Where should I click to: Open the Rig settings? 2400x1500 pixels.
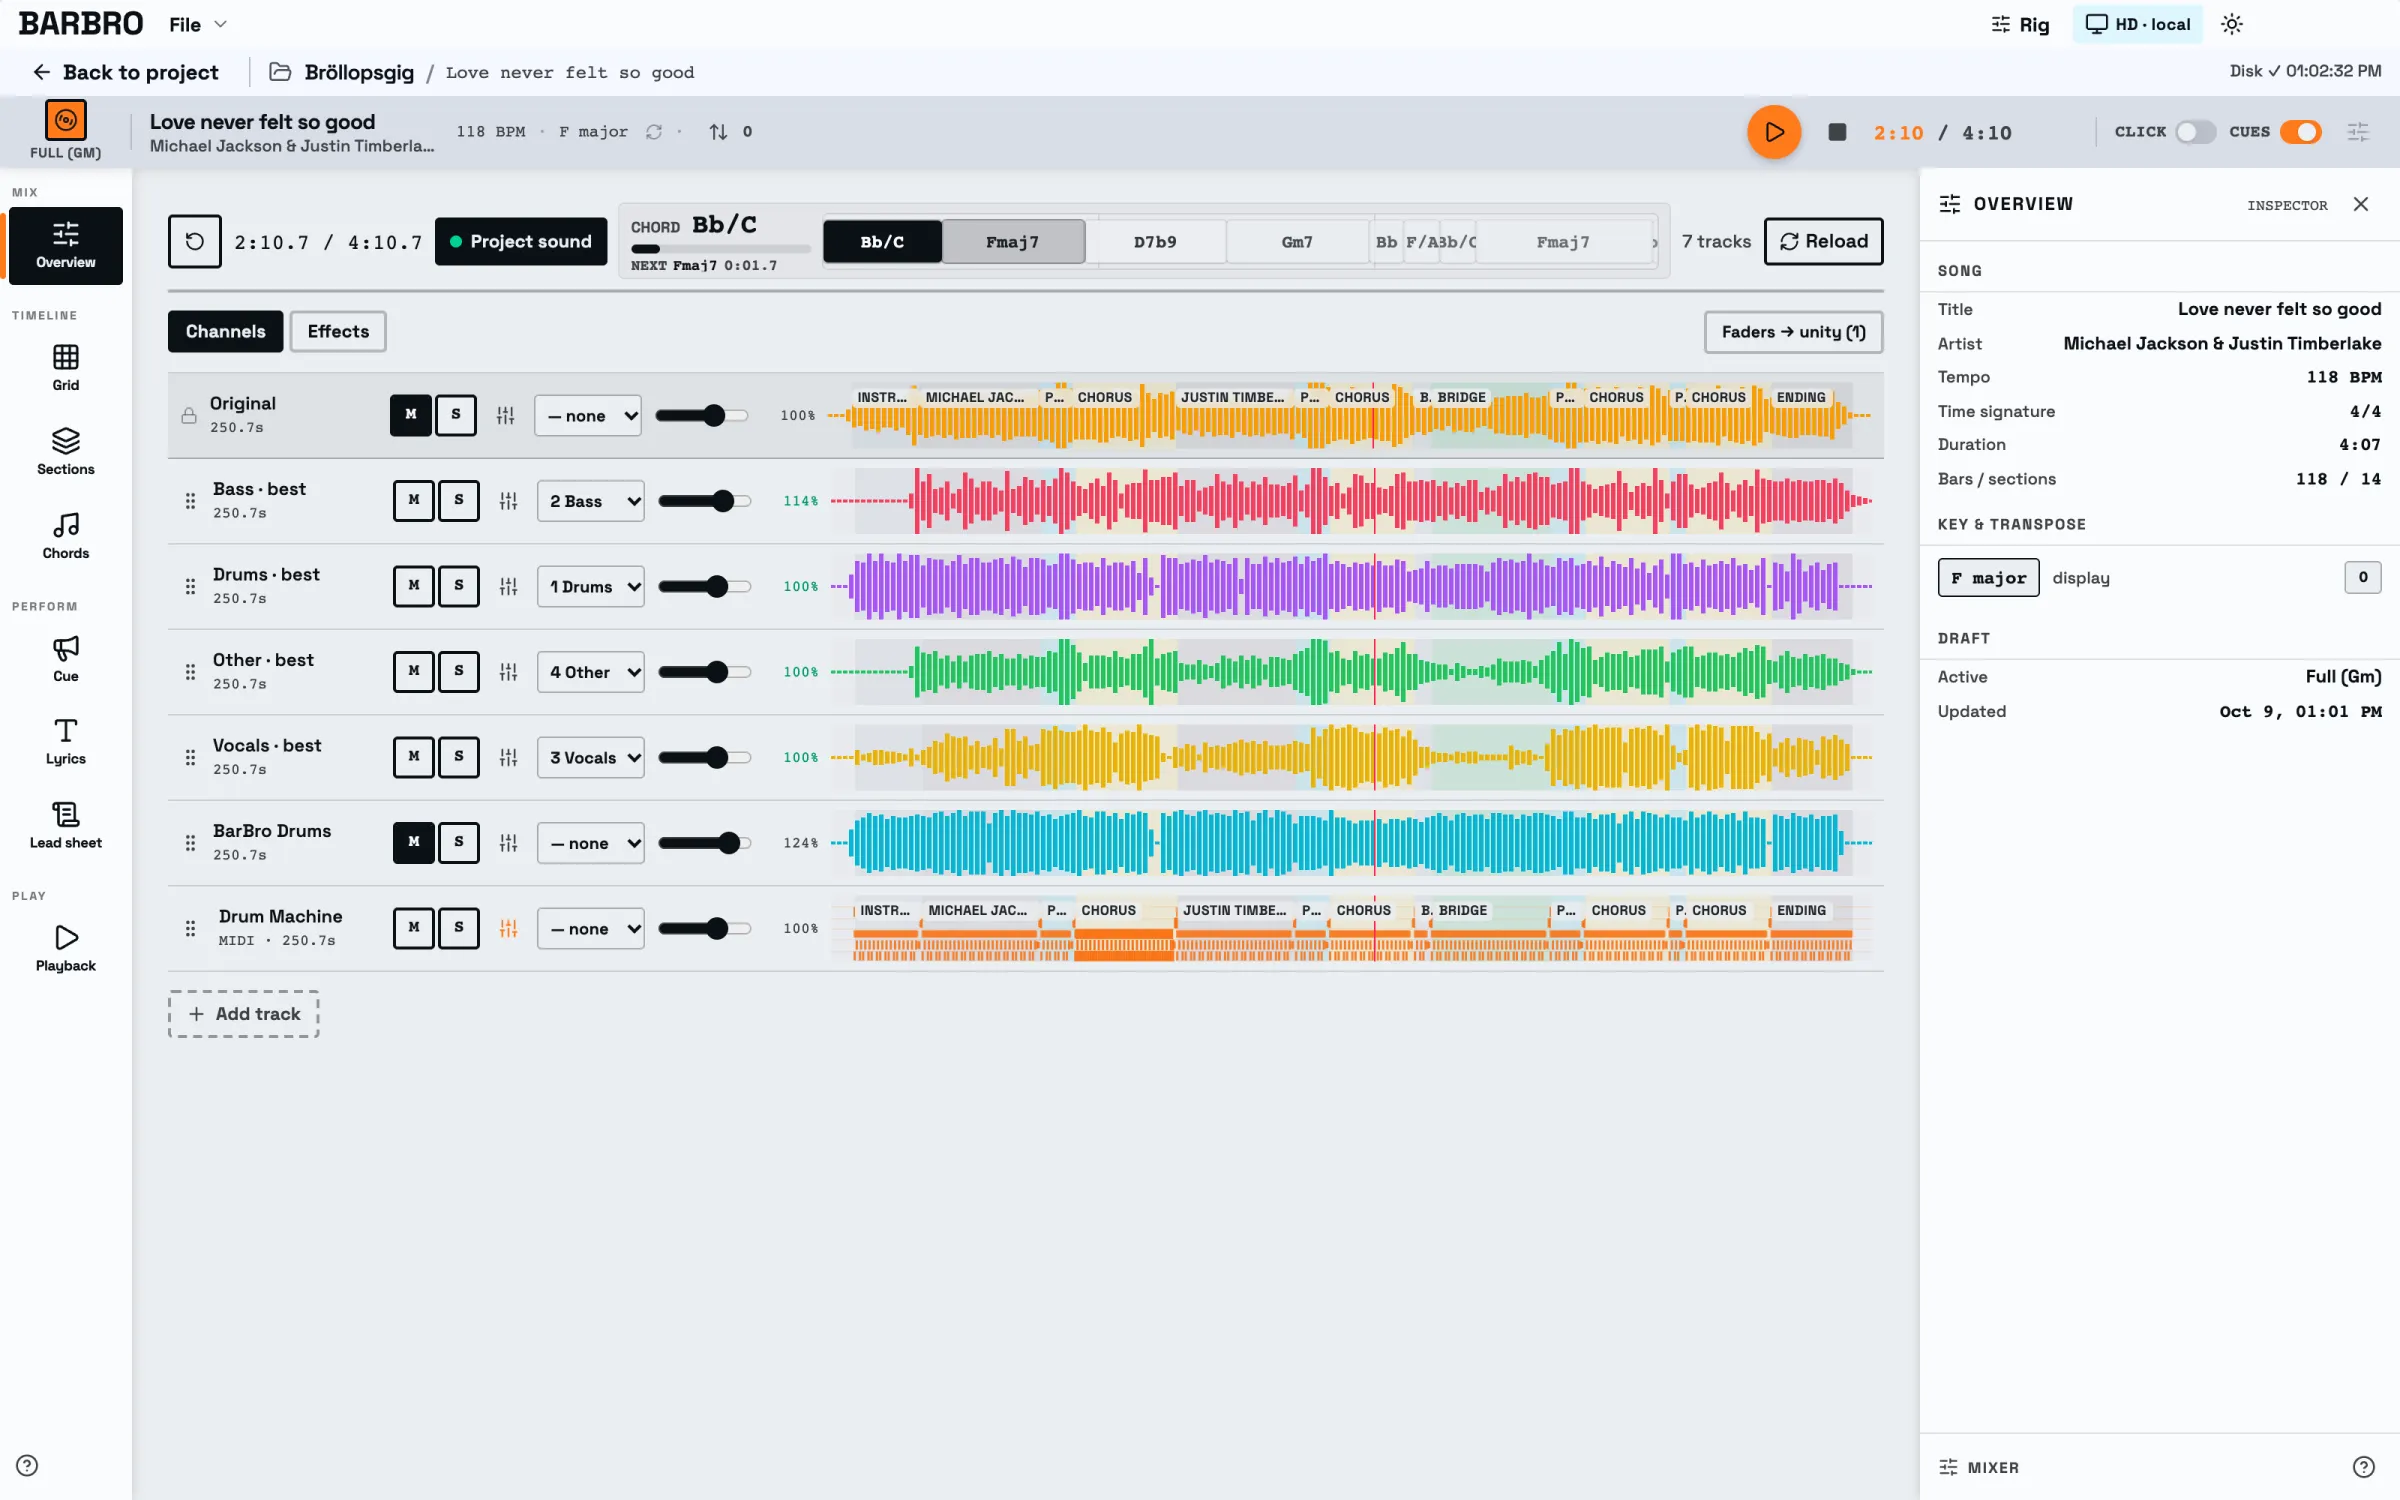pos(2019,24)
